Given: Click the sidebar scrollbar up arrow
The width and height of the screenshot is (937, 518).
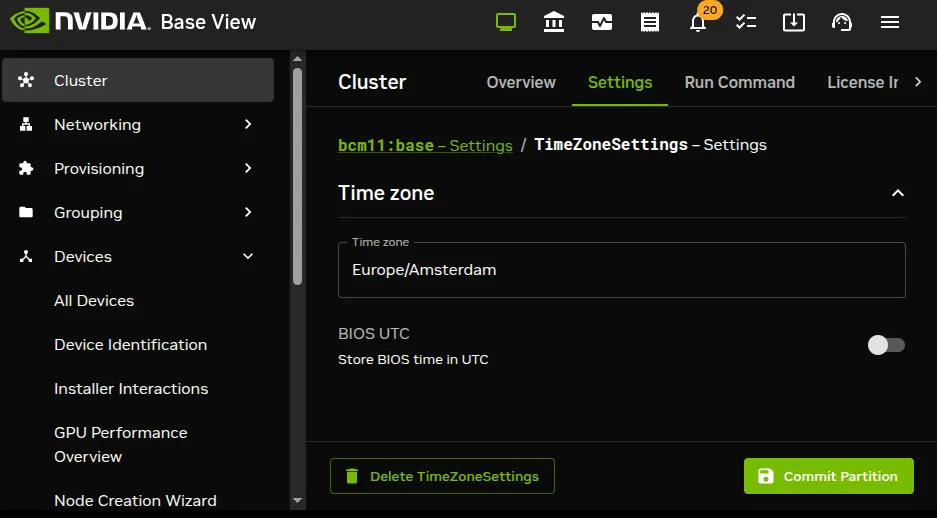Looking at the screenshot, I should tap(297, 59).
